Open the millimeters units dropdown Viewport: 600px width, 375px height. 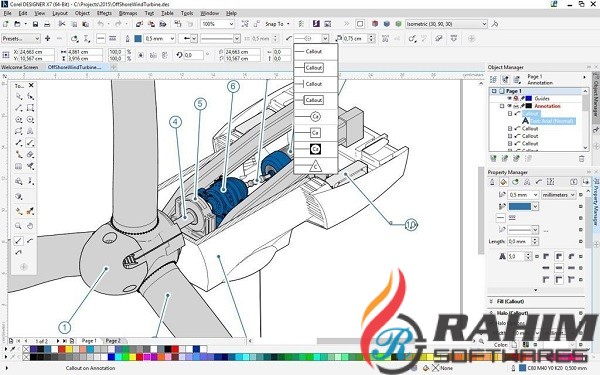(x=558, y=195)
